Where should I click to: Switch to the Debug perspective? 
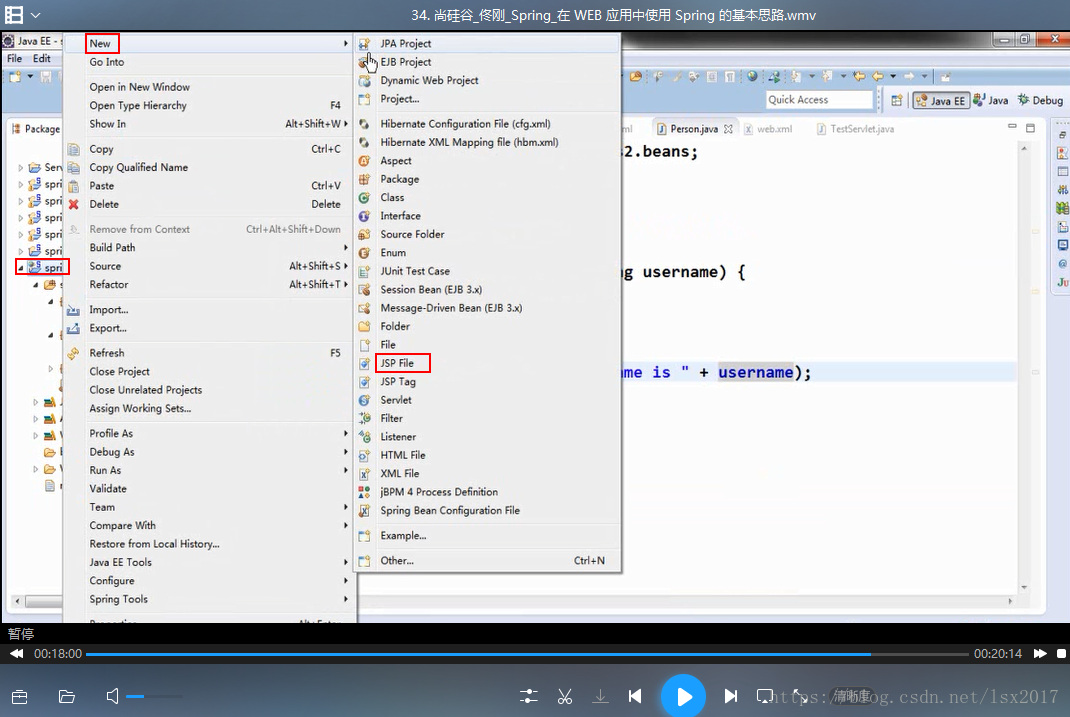coord(1041,100)
